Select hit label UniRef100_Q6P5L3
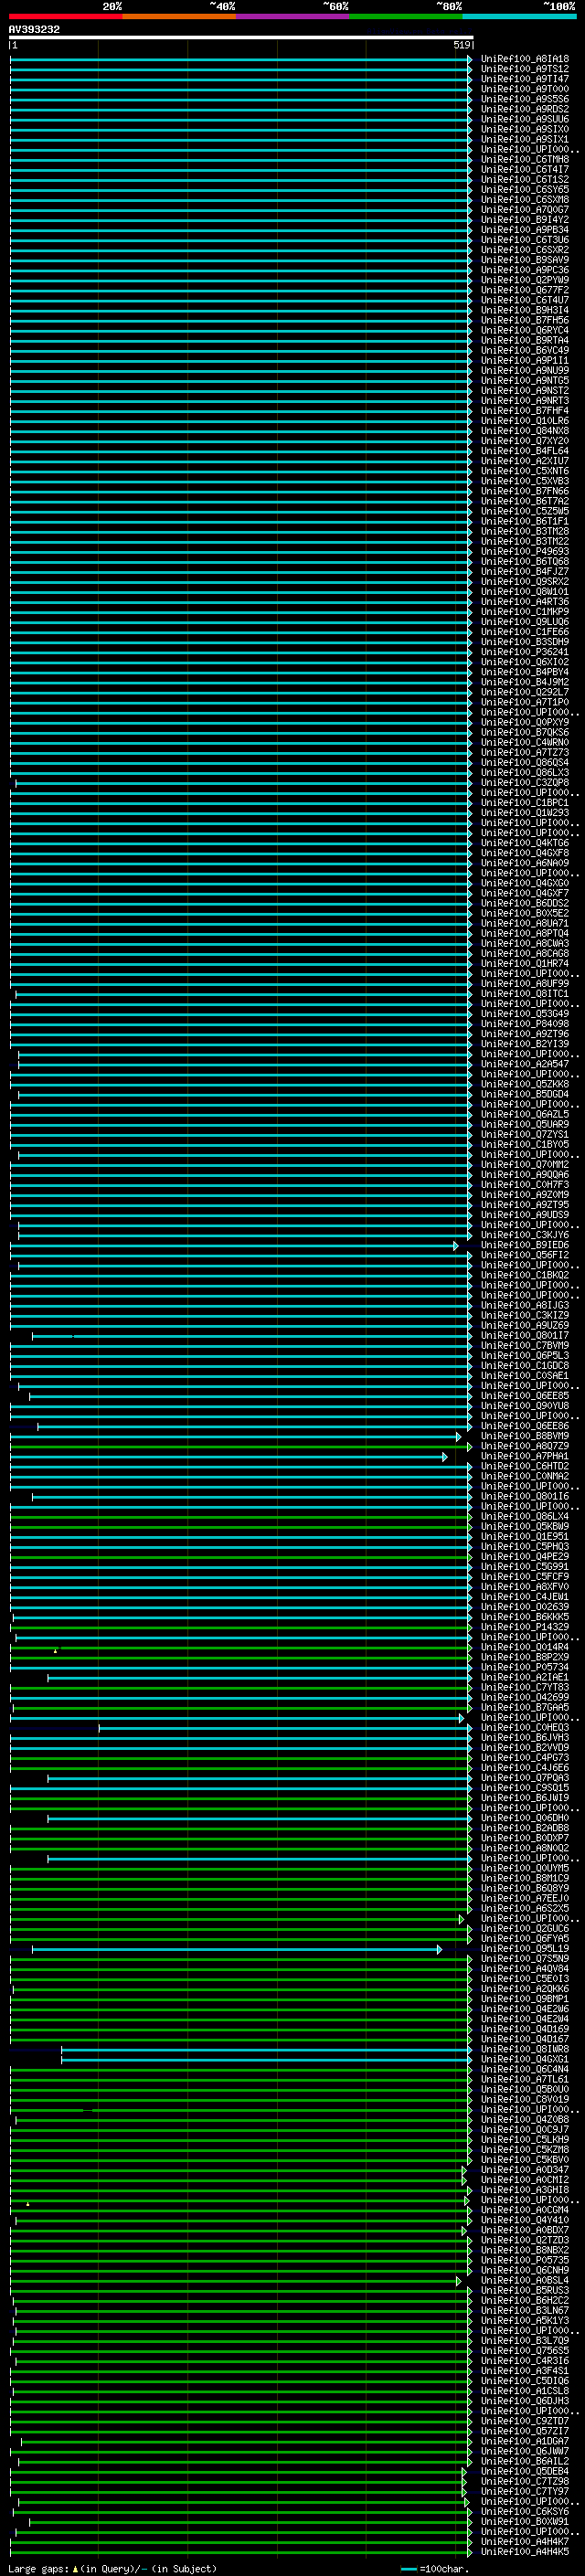585x2576 pixels. [x=525, y=1356]
